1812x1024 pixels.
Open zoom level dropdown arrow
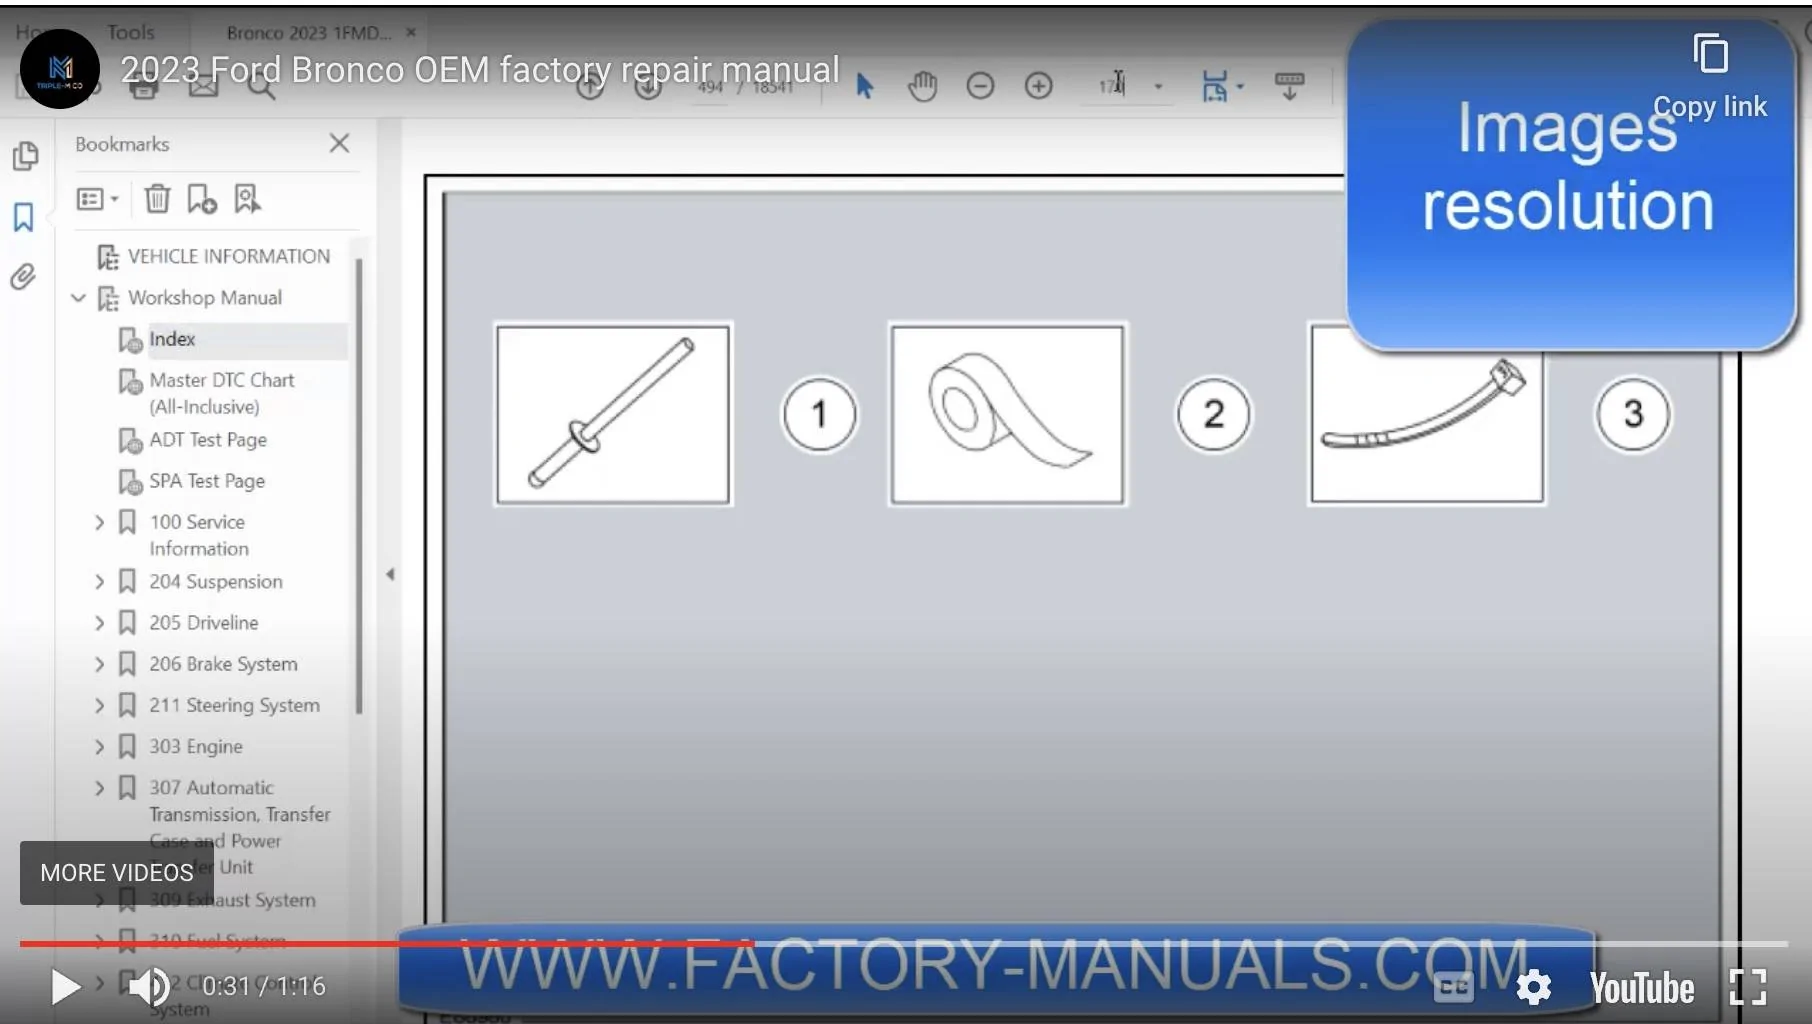click(x=1159, y=87)
